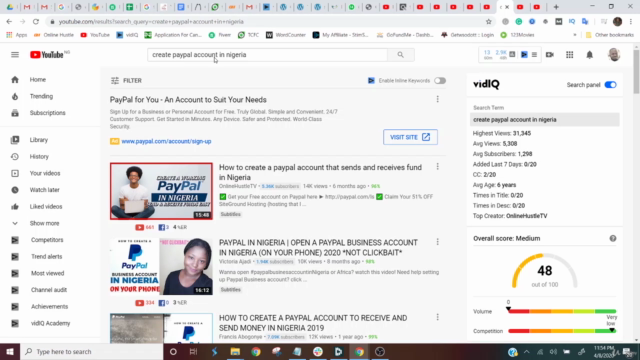Click the vidIQ Competition meter bar
This screenshot has height=360, width=640.
click(562, 331)
